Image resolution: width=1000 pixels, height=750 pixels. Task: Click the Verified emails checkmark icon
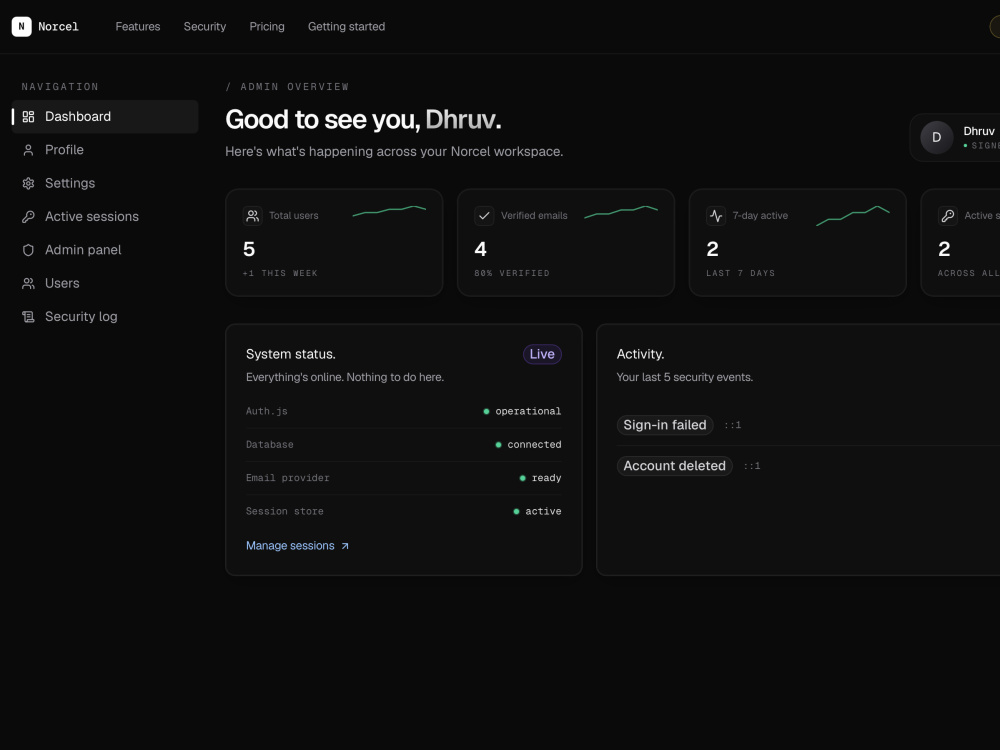(484, 216)
